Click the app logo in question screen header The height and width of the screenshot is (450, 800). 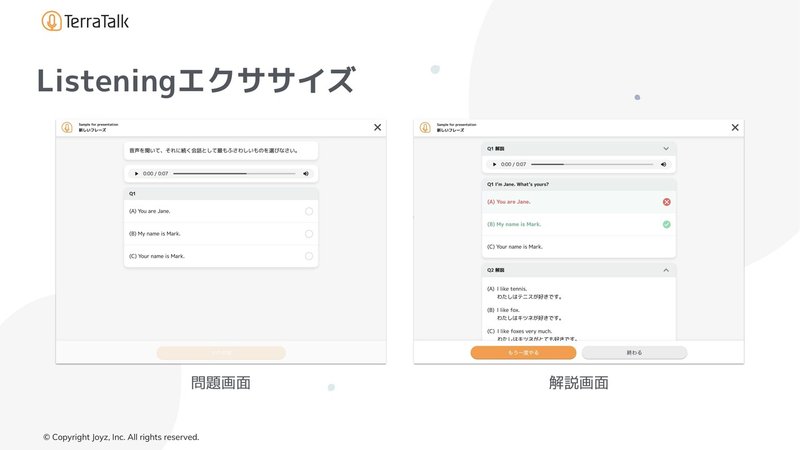67,127
